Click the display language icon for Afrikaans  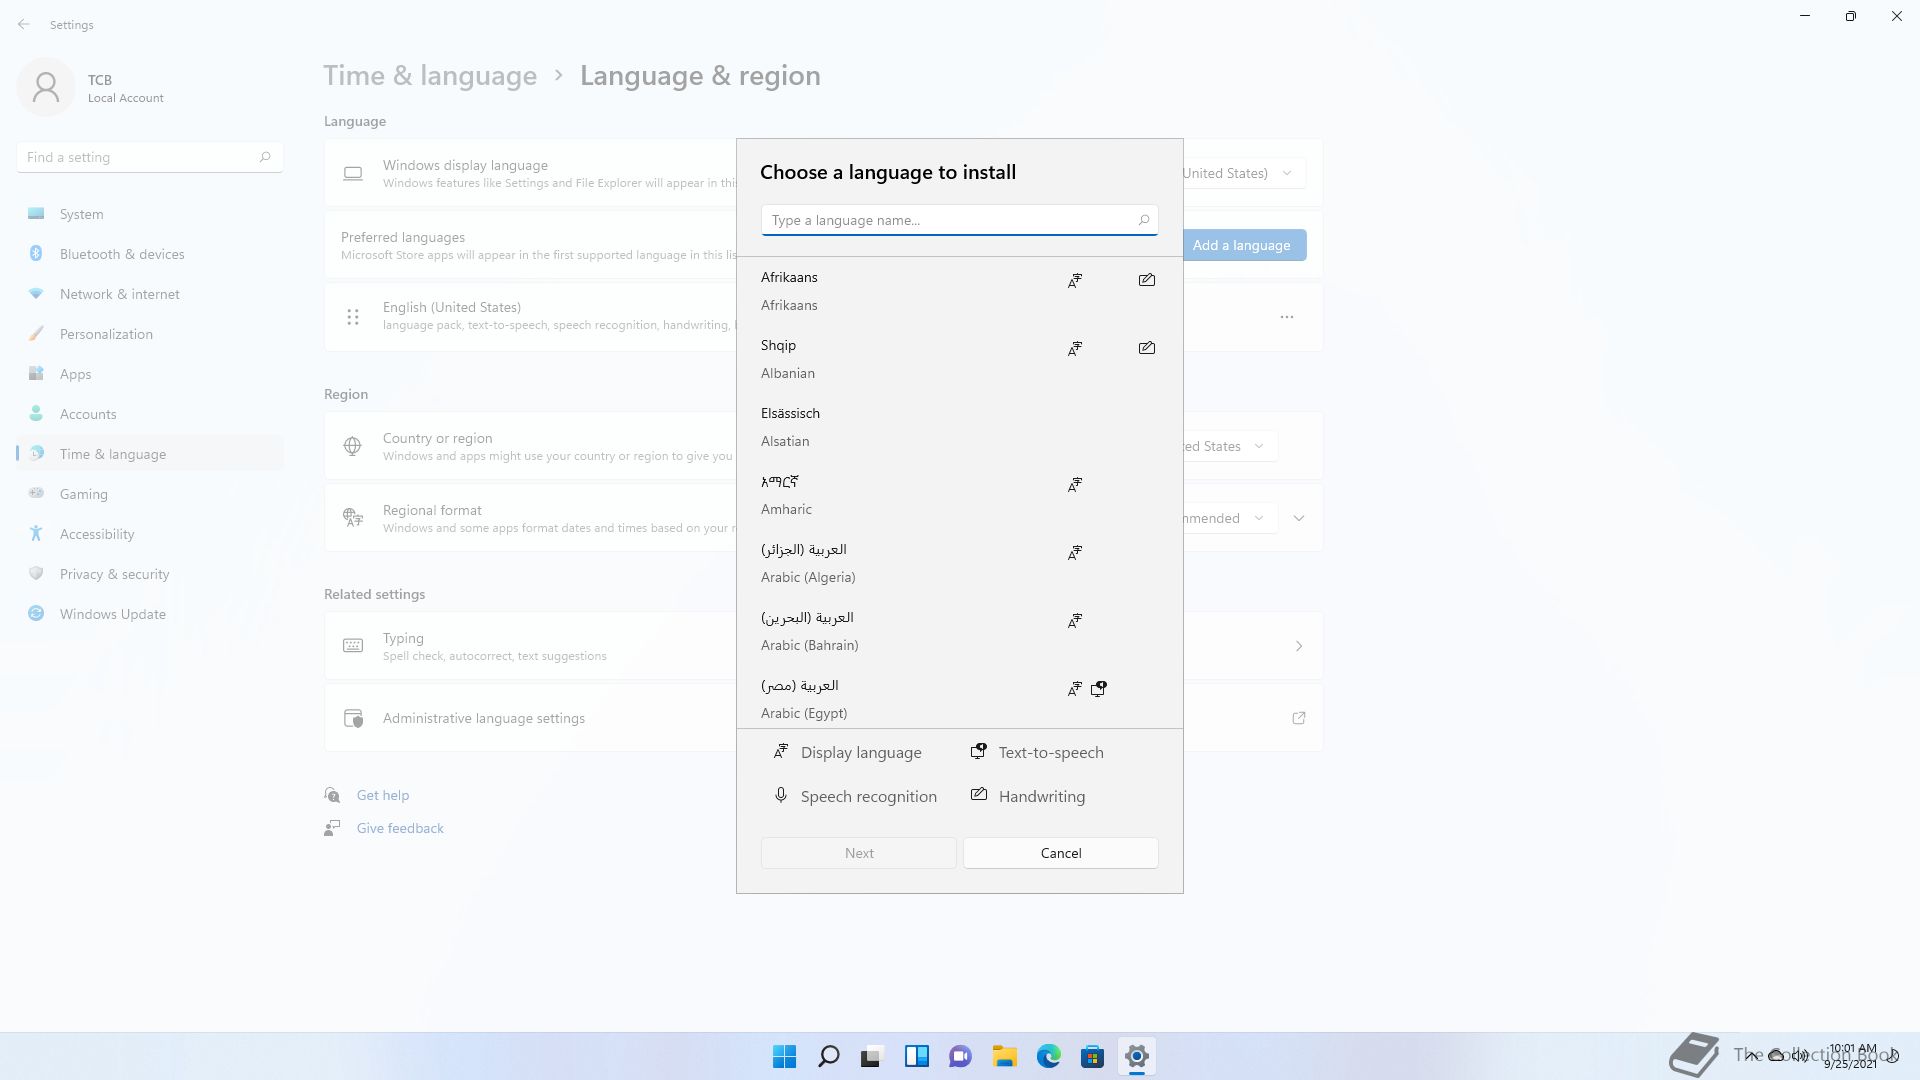[1075, 281]
